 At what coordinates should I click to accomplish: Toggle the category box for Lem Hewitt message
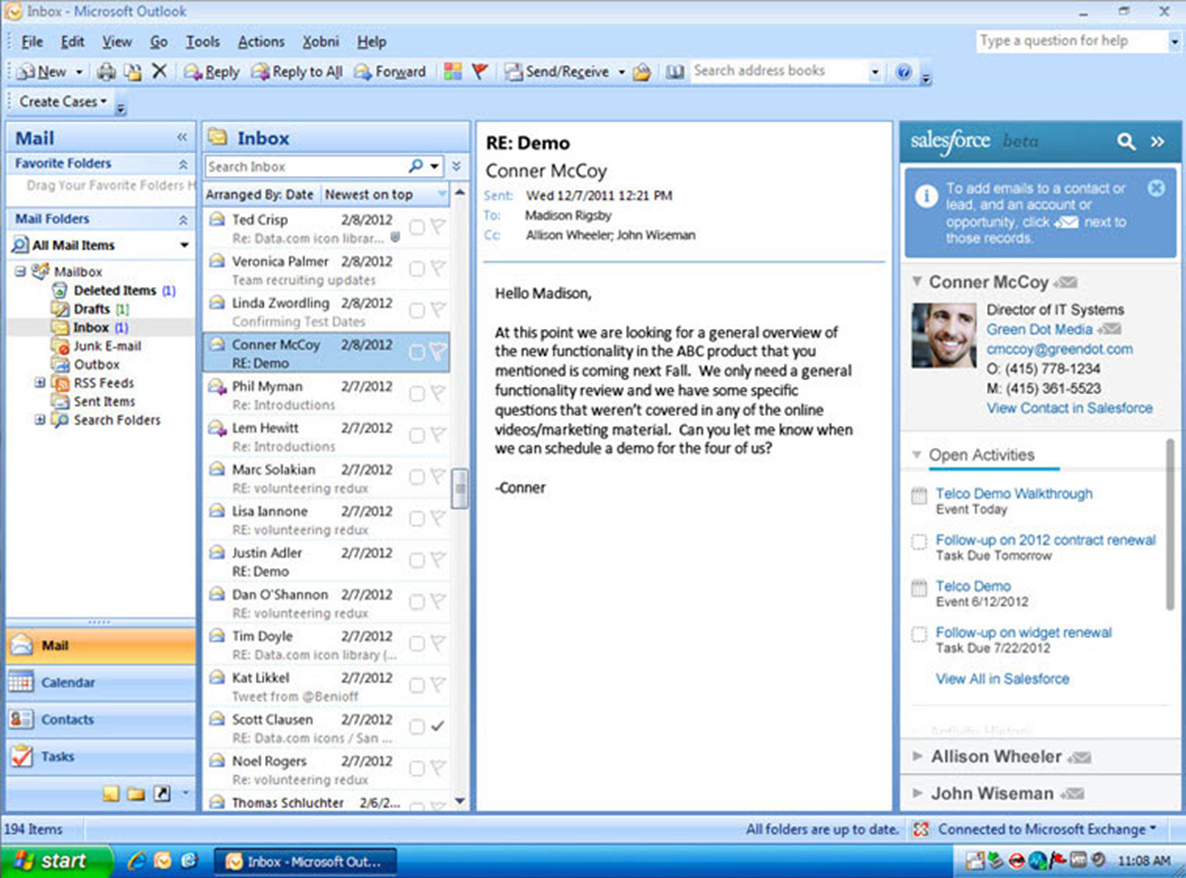pyautogui.click(x=417, y=435)
